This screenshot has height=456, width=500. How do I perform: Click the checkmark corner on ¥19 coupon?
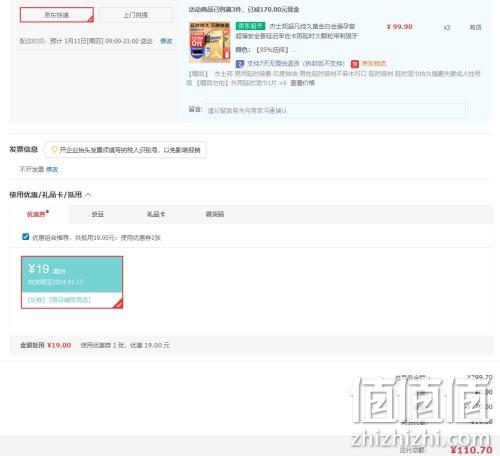coord(118,304)
